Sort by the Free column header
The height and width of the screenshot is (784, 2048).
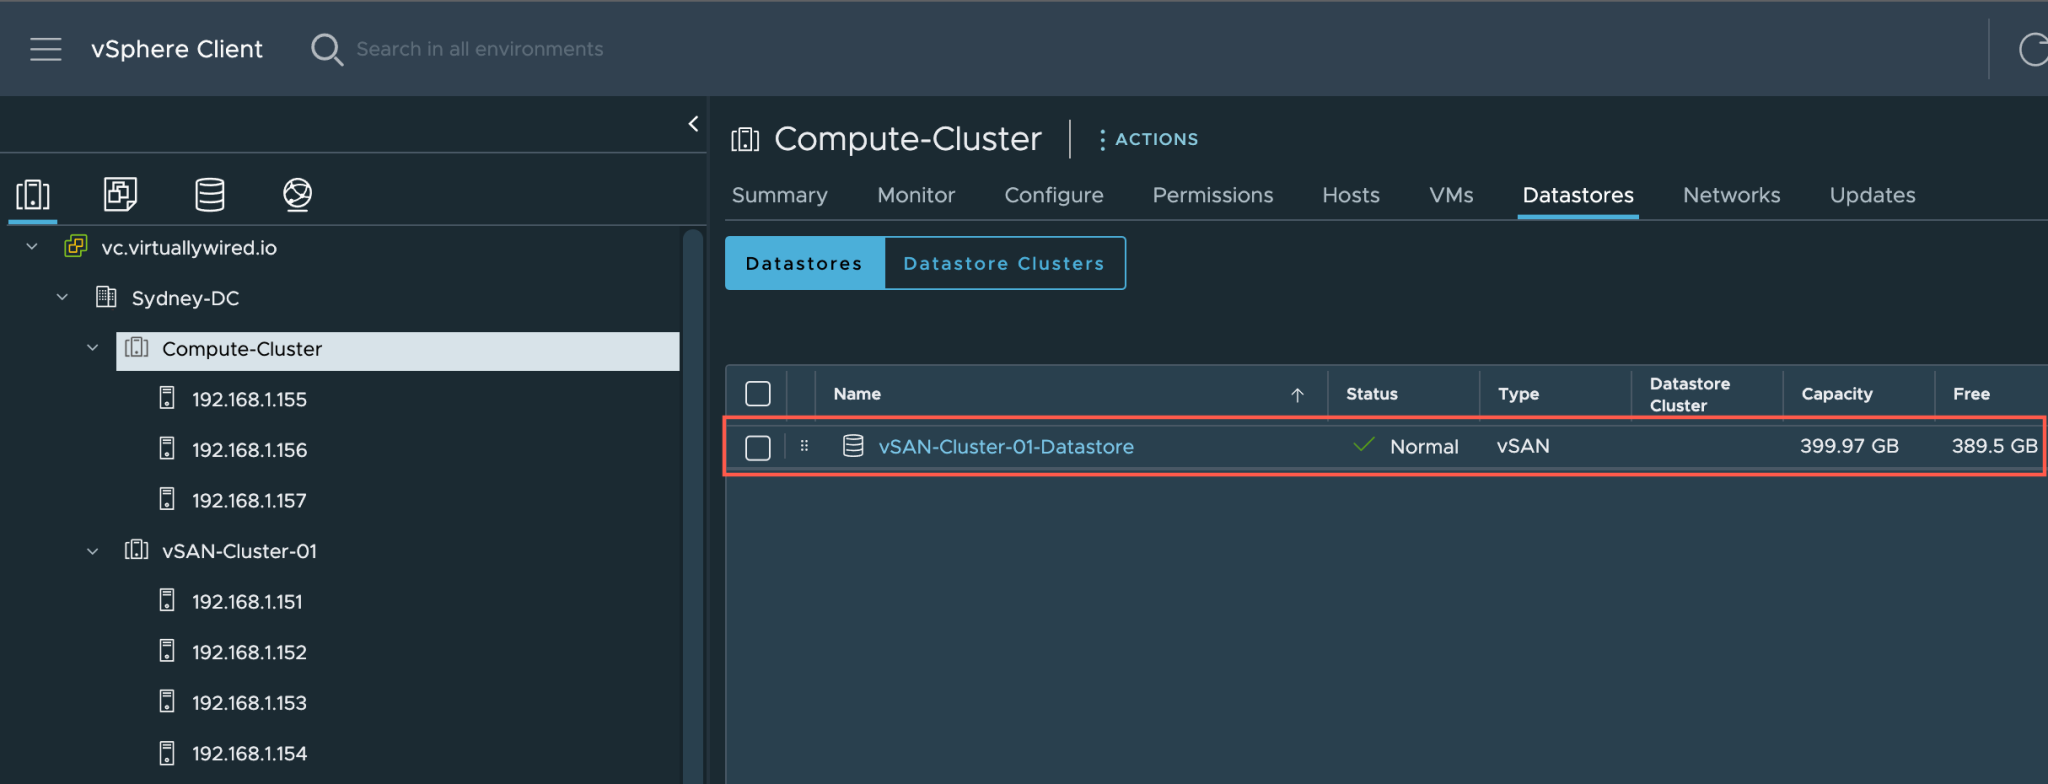[1971, 394]
